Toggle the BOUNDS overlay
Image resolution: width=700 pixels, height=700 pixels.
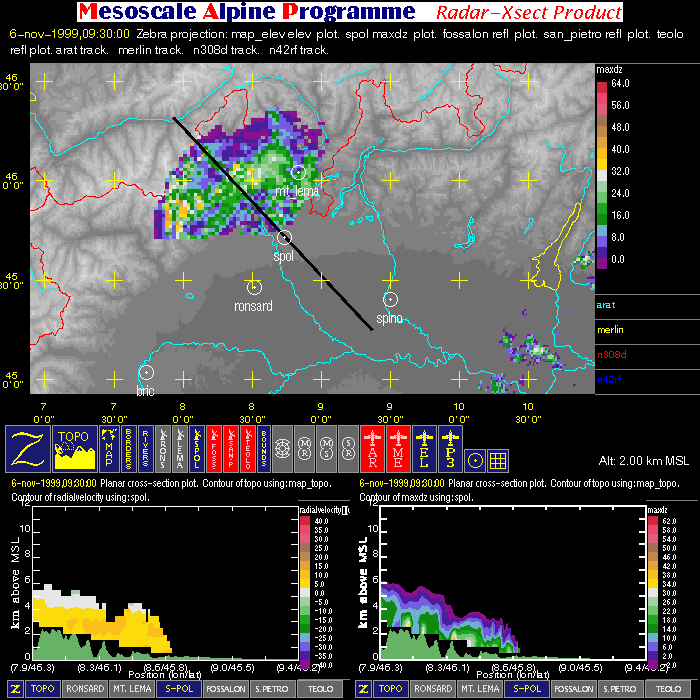tap(263, 449)
